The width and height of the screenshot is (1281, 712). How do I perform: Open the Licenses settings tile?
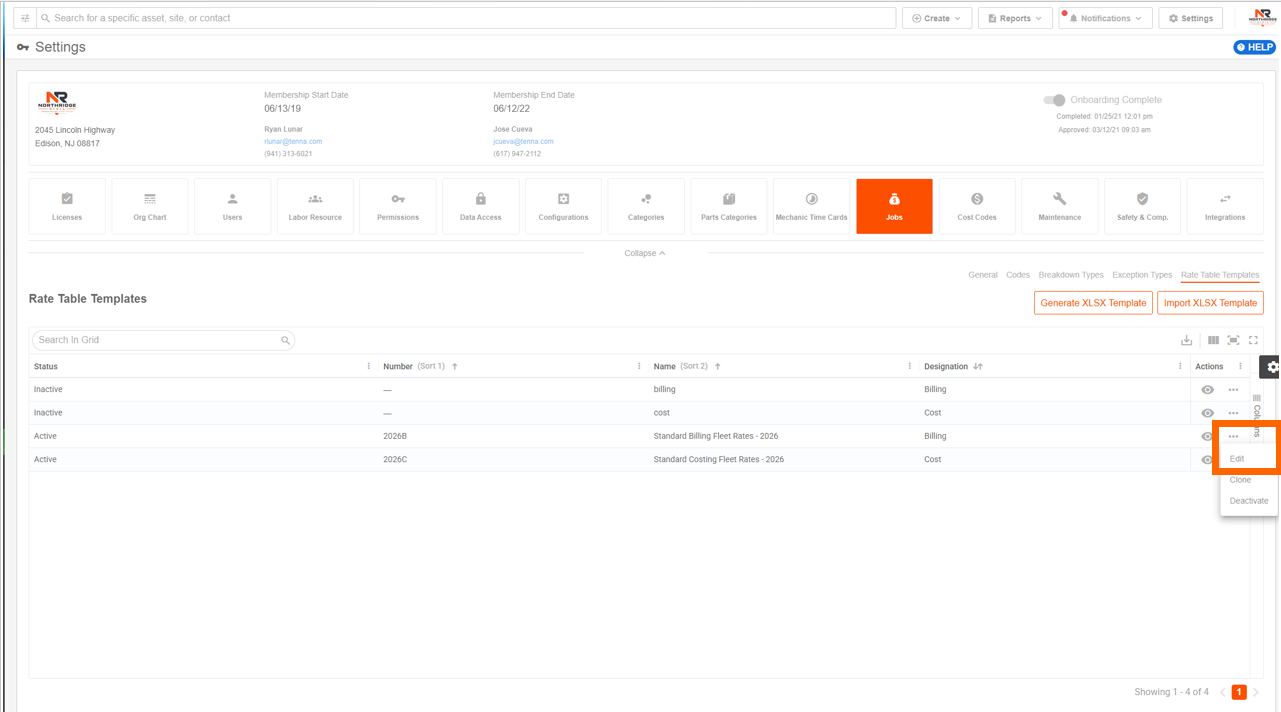(x=67, y=206)
